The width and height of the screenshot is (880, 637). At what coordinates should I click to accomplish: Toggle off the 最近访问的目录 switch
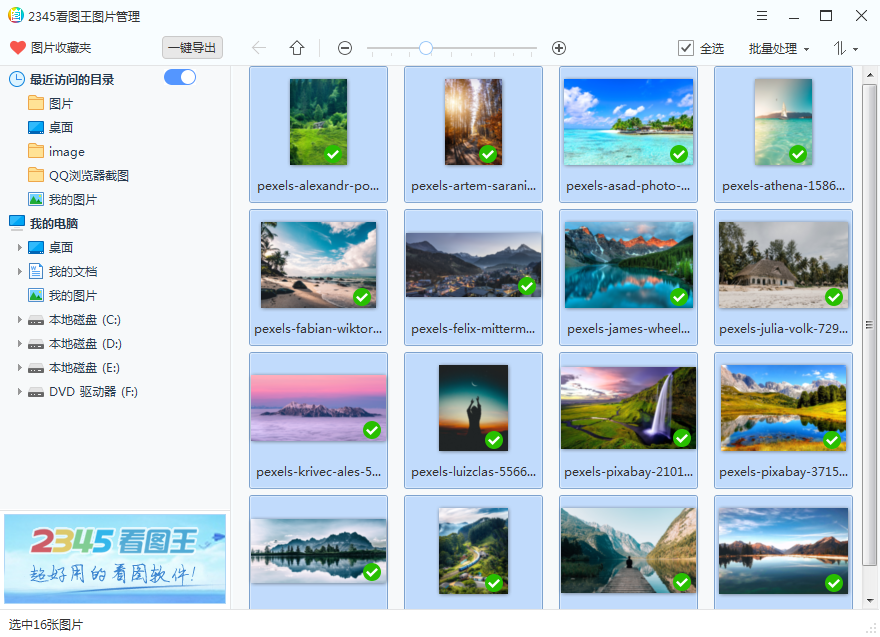(x=179, y=76)
